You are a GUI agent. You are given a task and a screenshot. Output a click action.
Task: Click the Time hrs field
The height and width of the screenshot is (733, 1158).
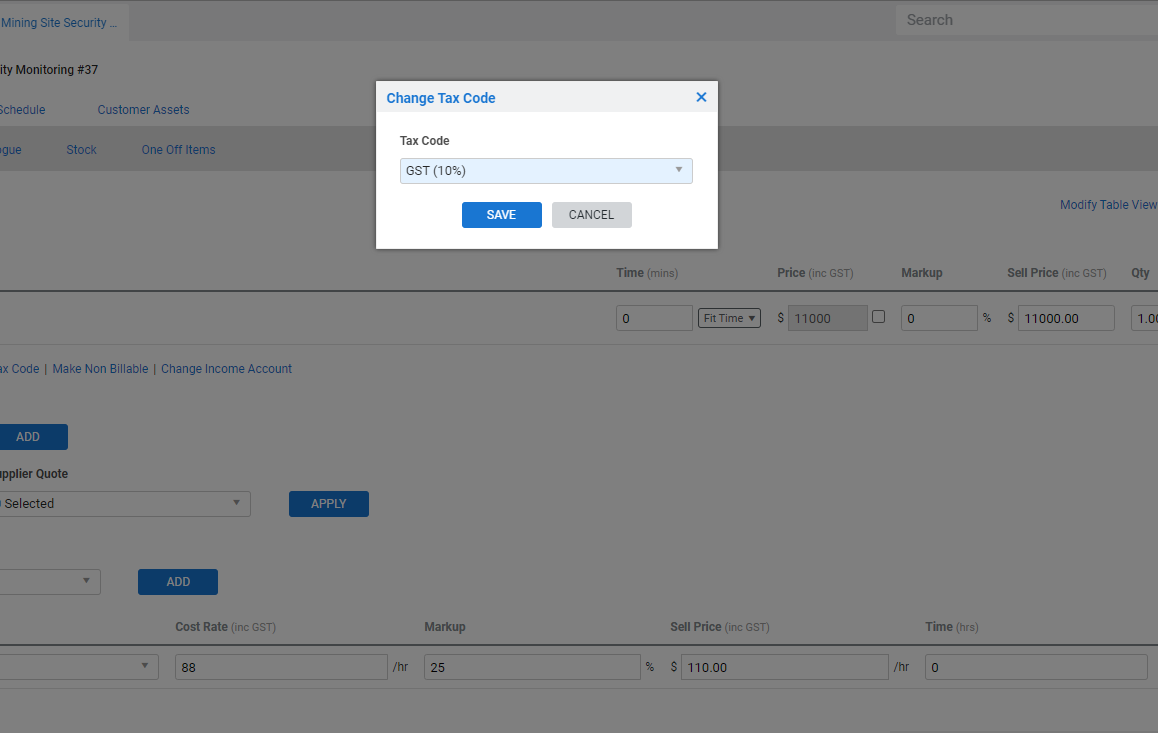1035,667
